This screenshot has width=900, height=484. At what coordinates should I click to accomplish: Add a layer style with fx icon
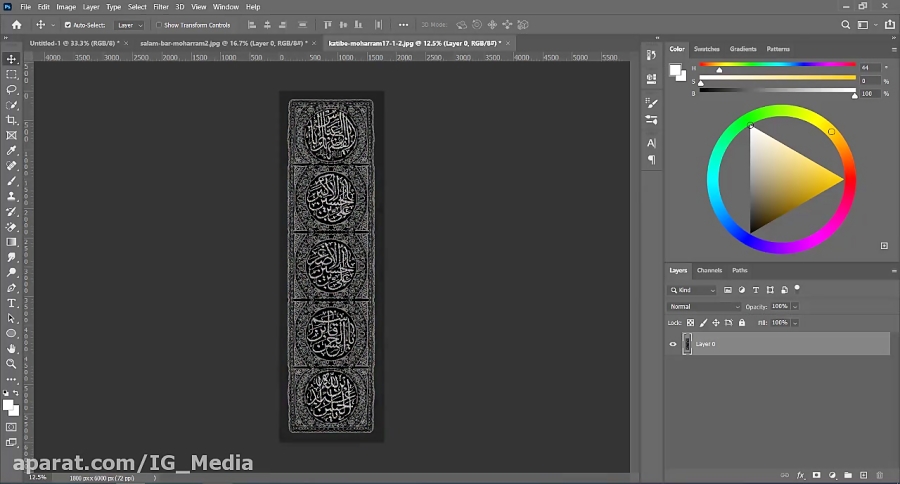click(x=801, y=475)
